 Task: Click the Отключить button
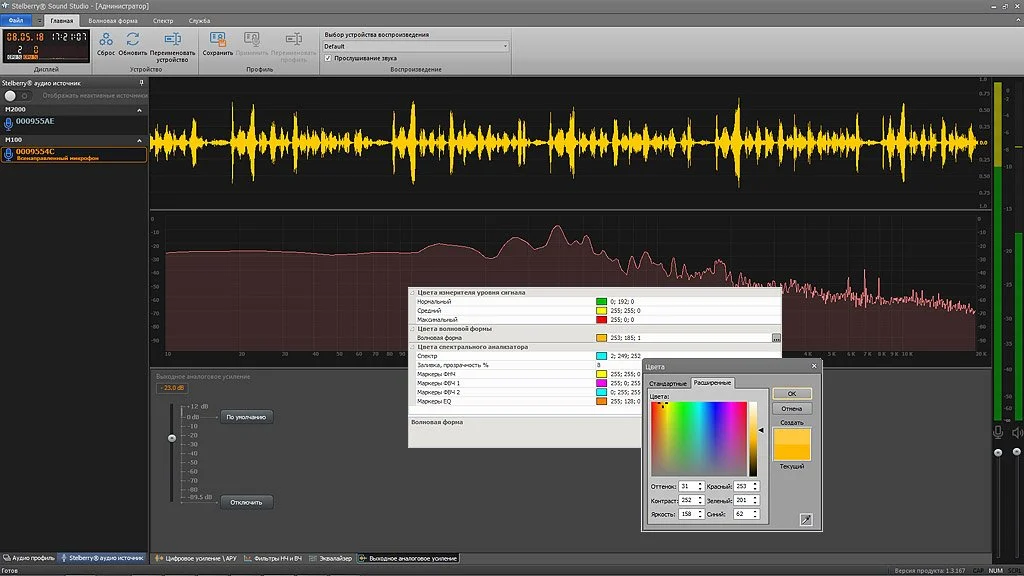[x=246, y=502]
